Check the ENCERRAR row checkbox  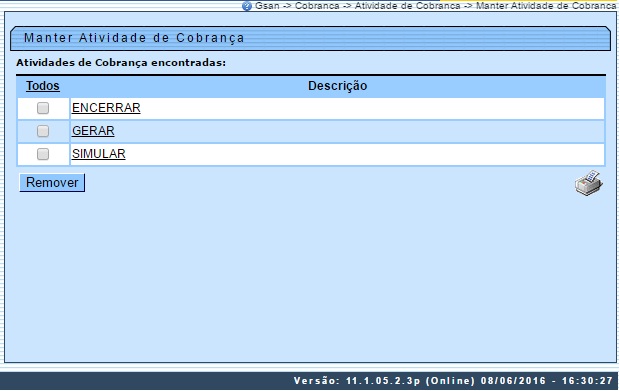[43, 108]
